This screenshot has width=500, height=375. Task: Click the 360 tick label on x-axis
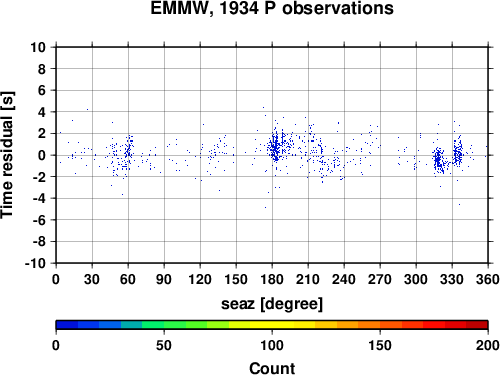[488, 279]
